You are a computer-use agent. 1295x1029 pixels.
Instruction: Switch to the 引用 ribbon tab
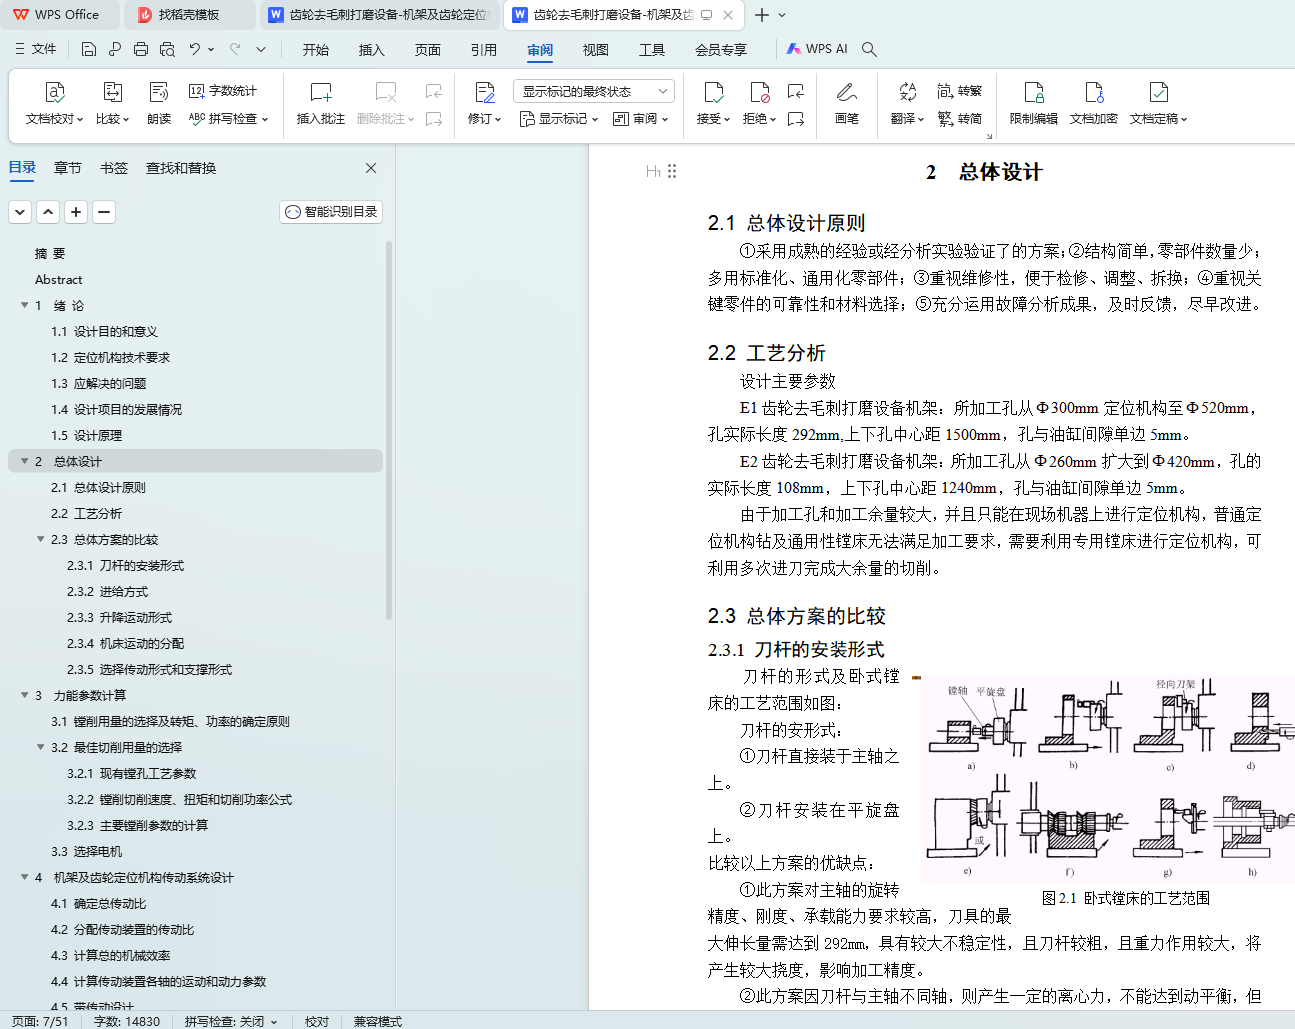point(484,50)
